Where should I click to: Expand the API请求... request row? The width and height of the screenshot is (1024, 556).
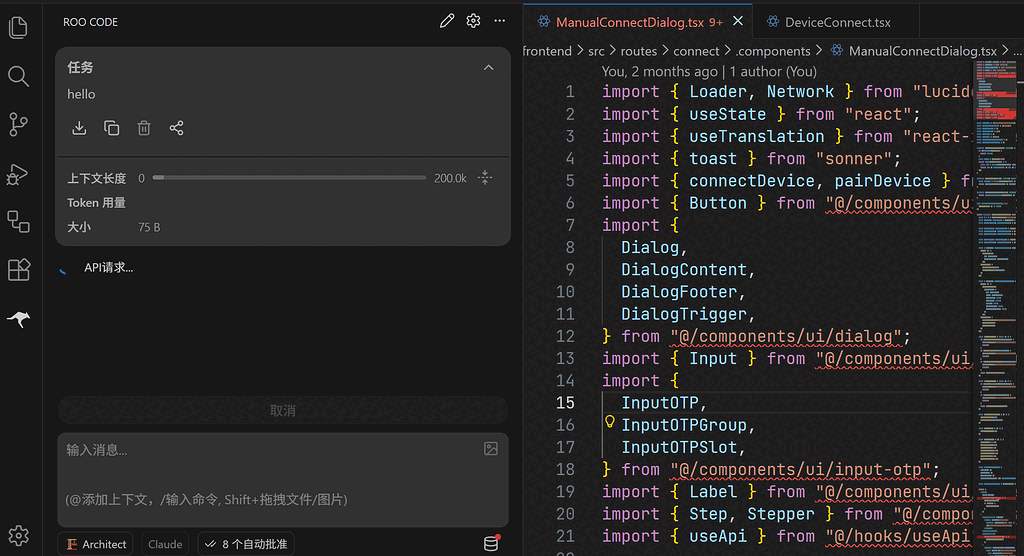108,267
